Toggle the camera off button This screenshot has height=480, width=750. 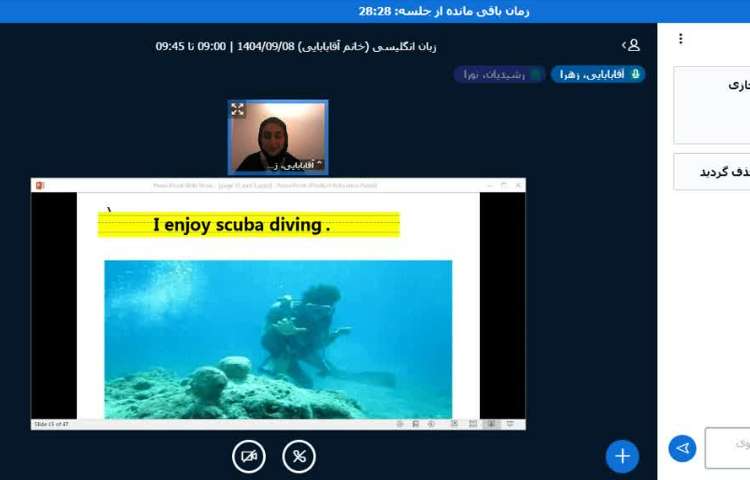point(249,456)
